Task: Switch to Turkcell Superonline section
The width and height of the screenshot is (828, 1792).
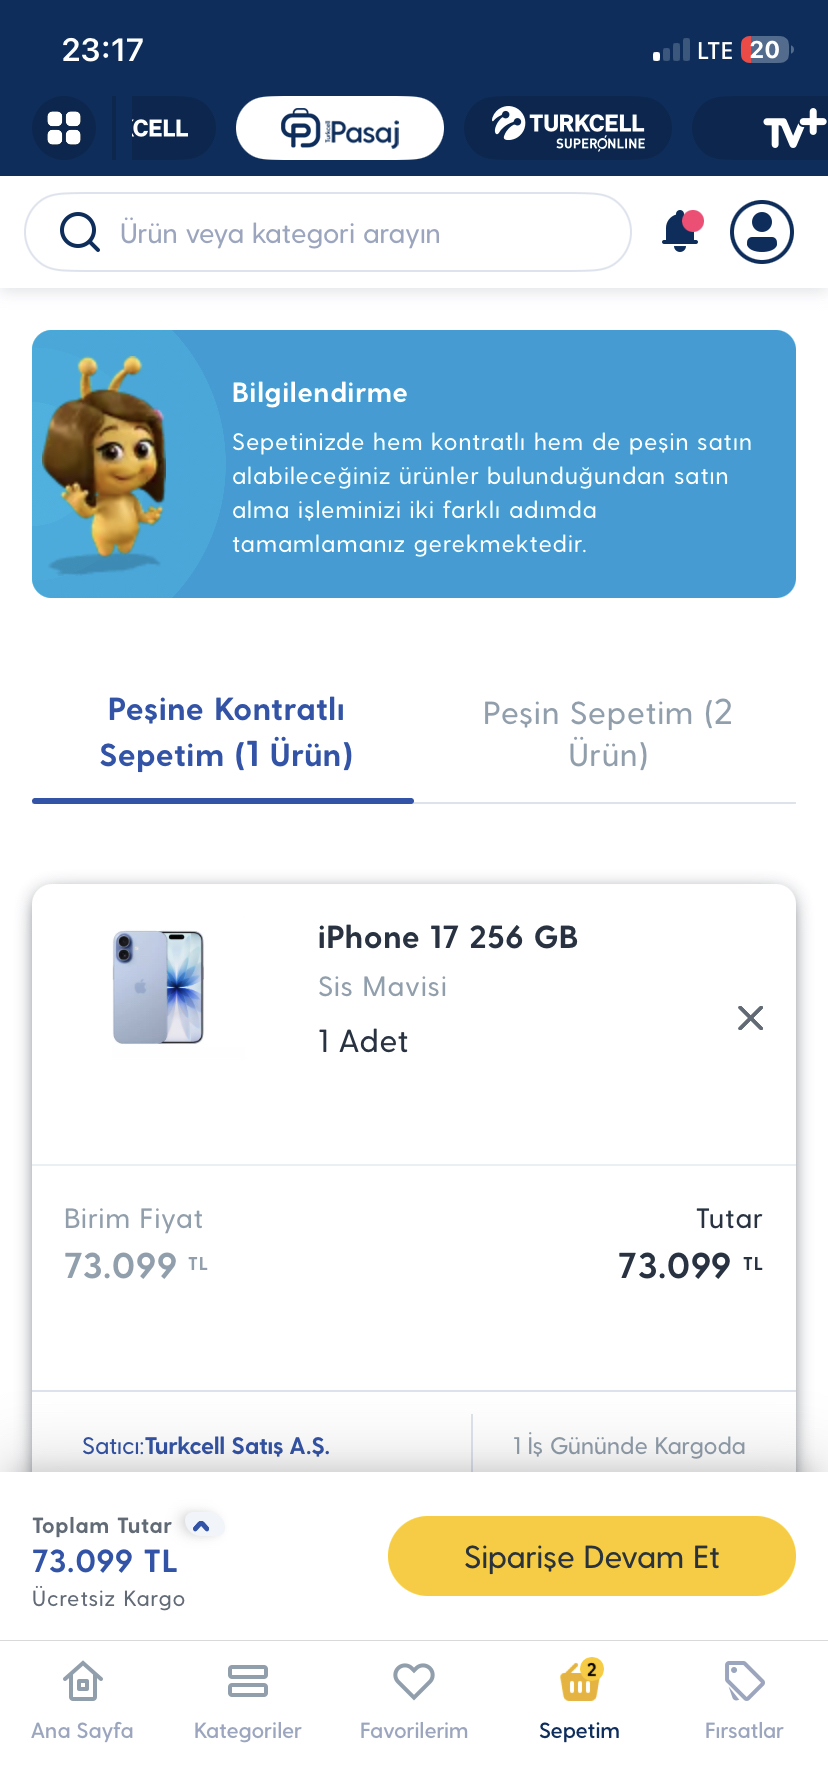Action: 568,128
